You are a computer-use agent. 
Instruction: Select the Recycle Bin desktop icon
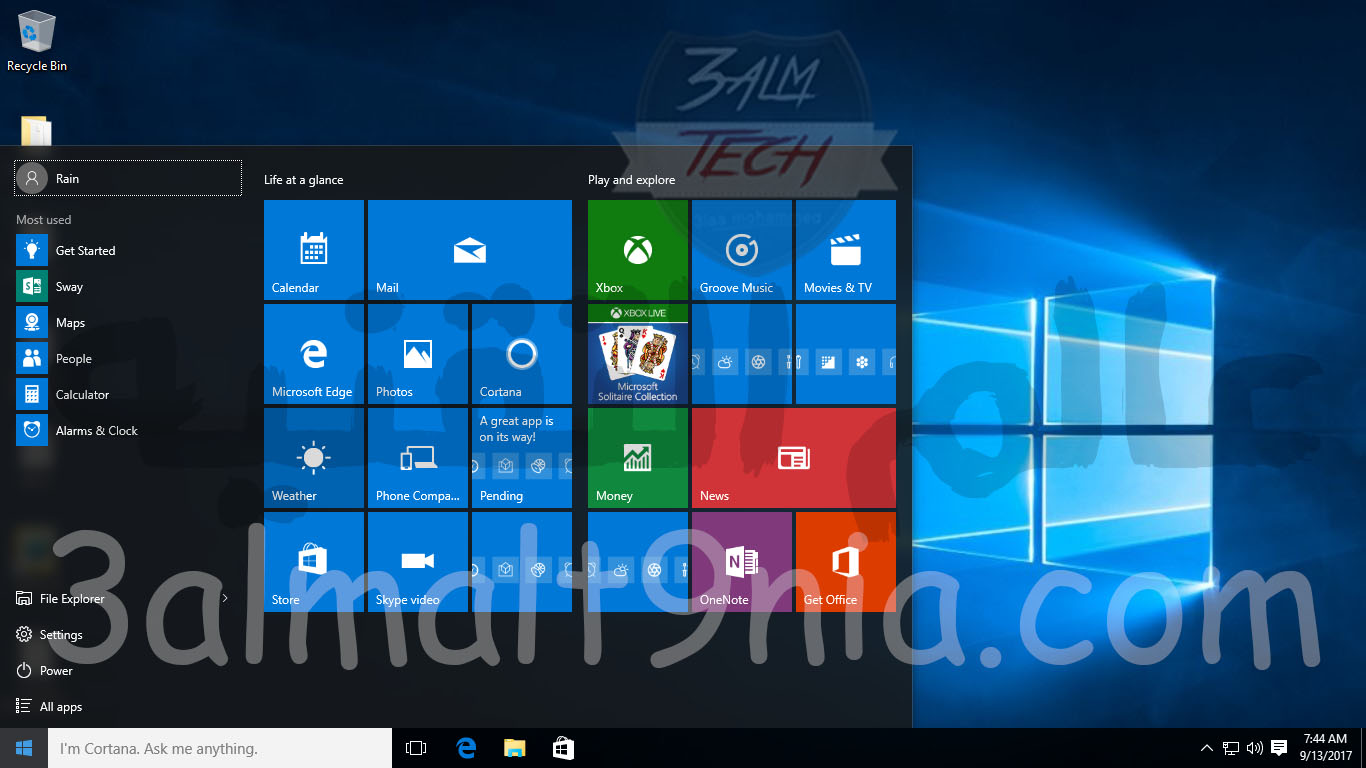(x=37, y=41)
